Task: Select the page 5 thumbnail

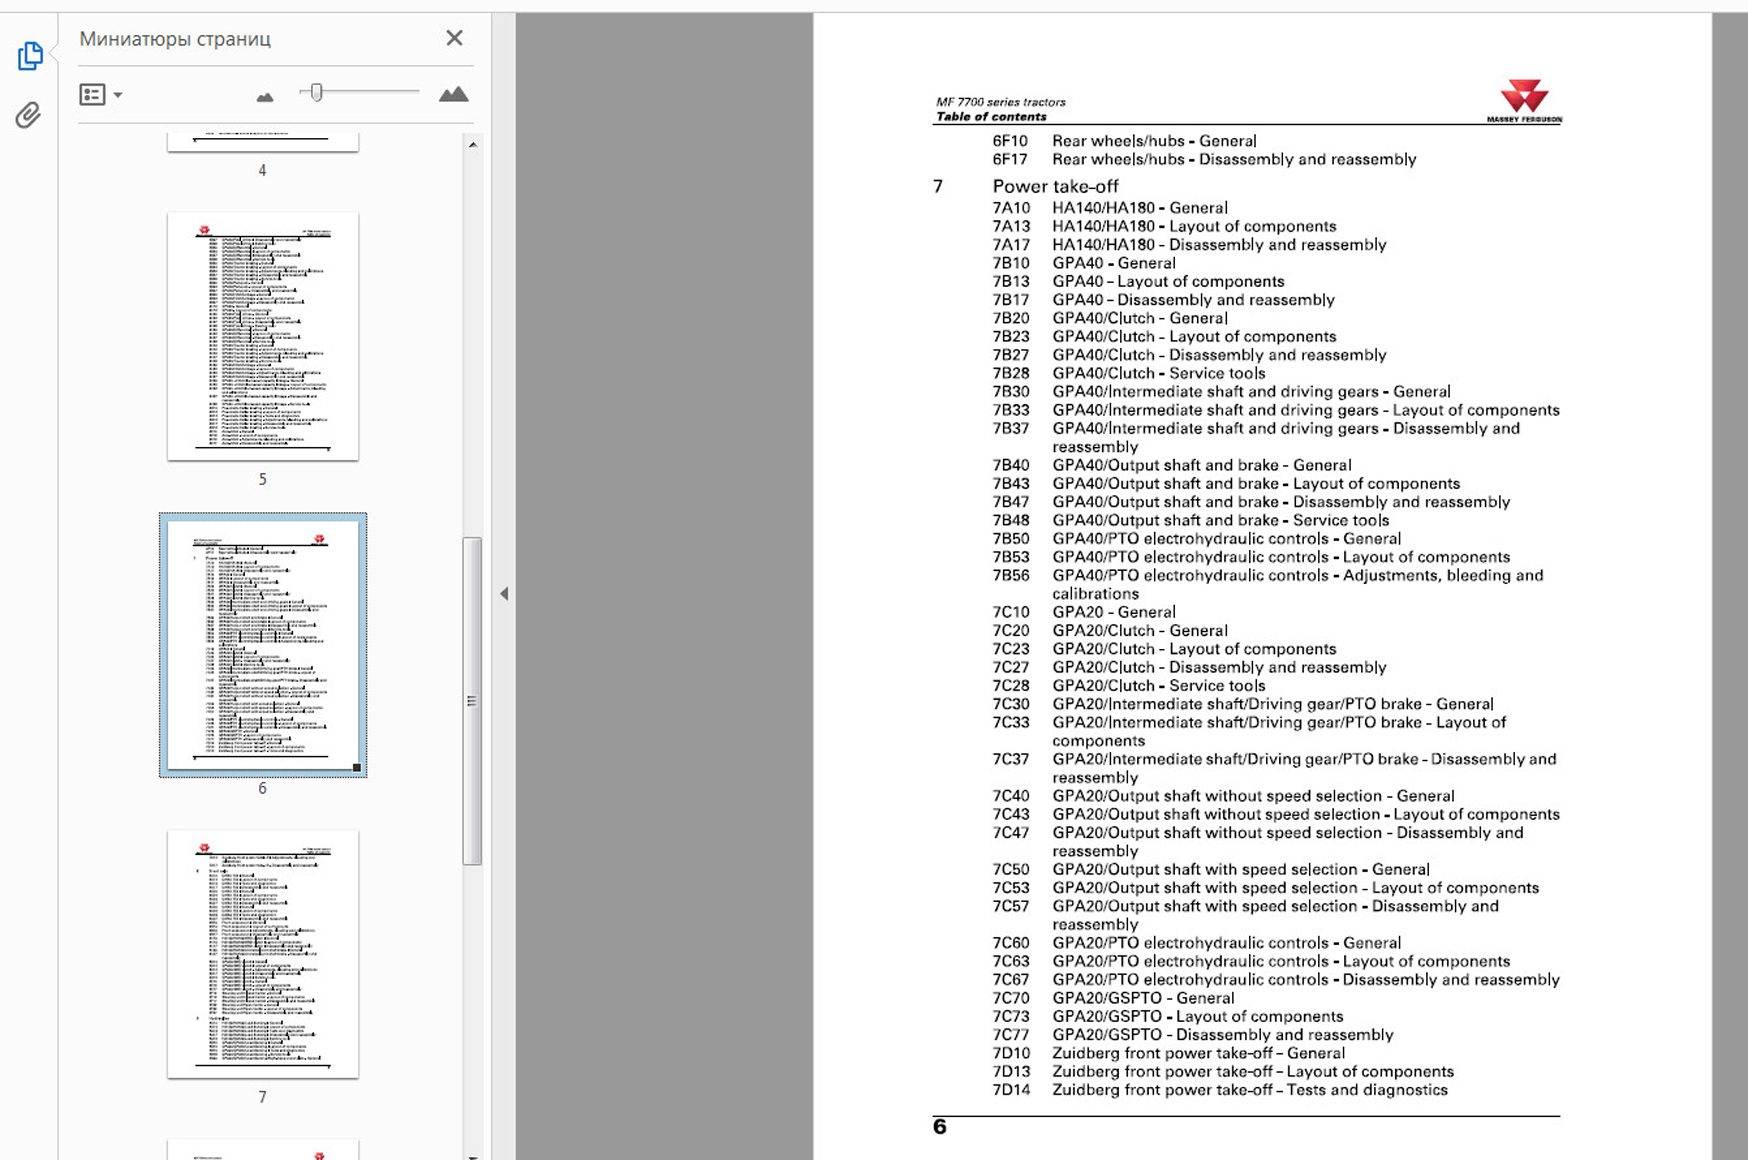Action: click(262, 336)
